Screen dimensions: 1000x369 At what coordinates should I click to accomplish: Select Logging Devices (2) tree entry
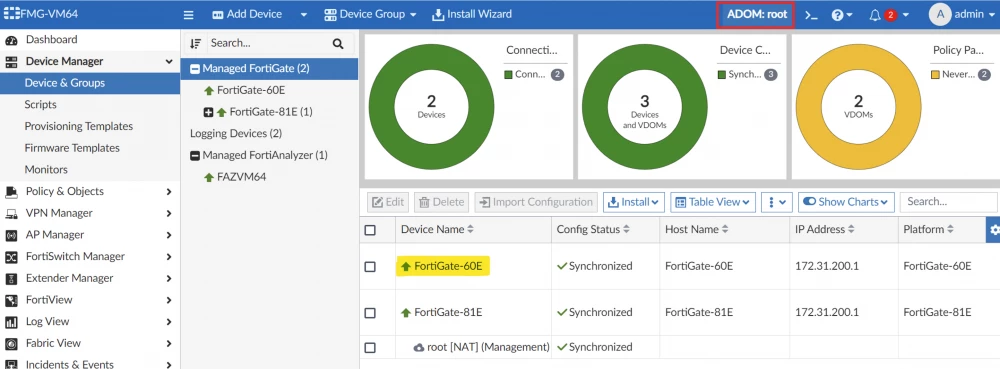coord(236,134)
